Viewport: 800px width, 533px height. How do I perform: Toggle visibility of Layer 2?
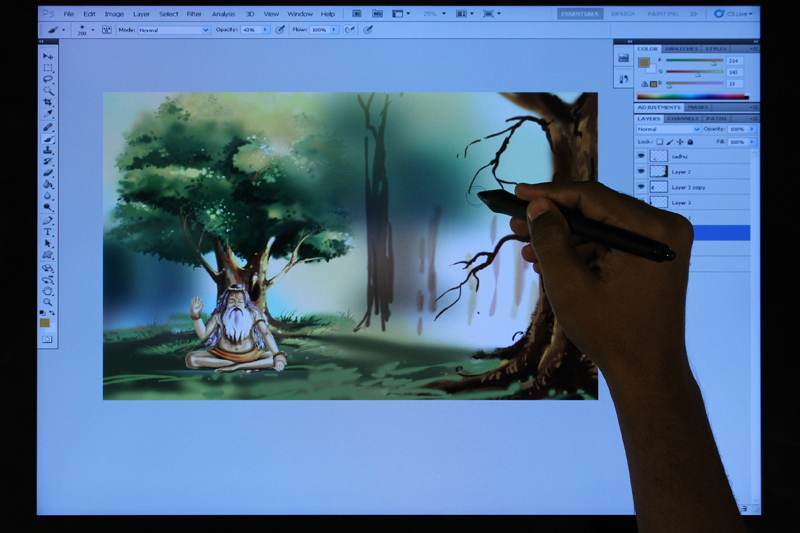(x=640, y=172)
